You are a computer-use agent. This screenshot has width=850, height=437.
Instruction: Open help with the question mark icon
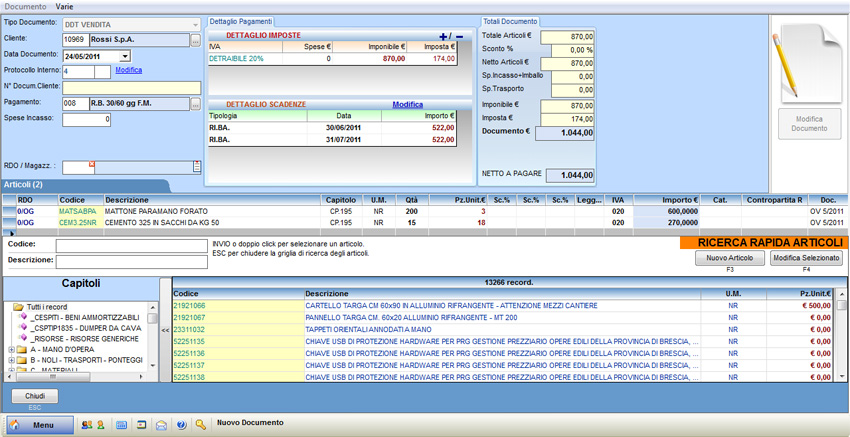pyautogui.click(x=181, y=425)
